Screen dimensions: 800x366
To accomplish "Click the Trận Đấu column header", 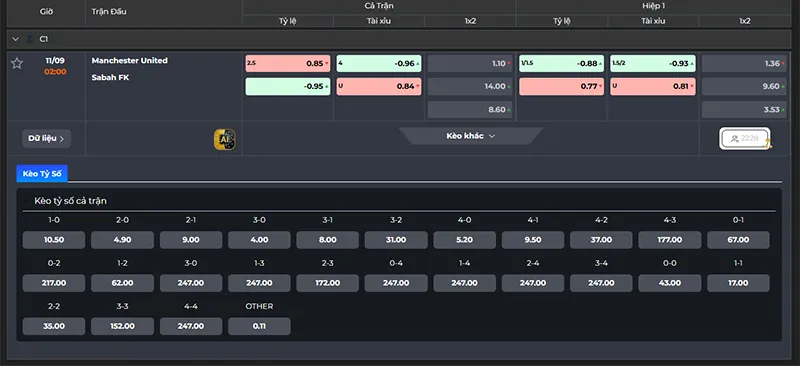I will click(x=109, y=11).
